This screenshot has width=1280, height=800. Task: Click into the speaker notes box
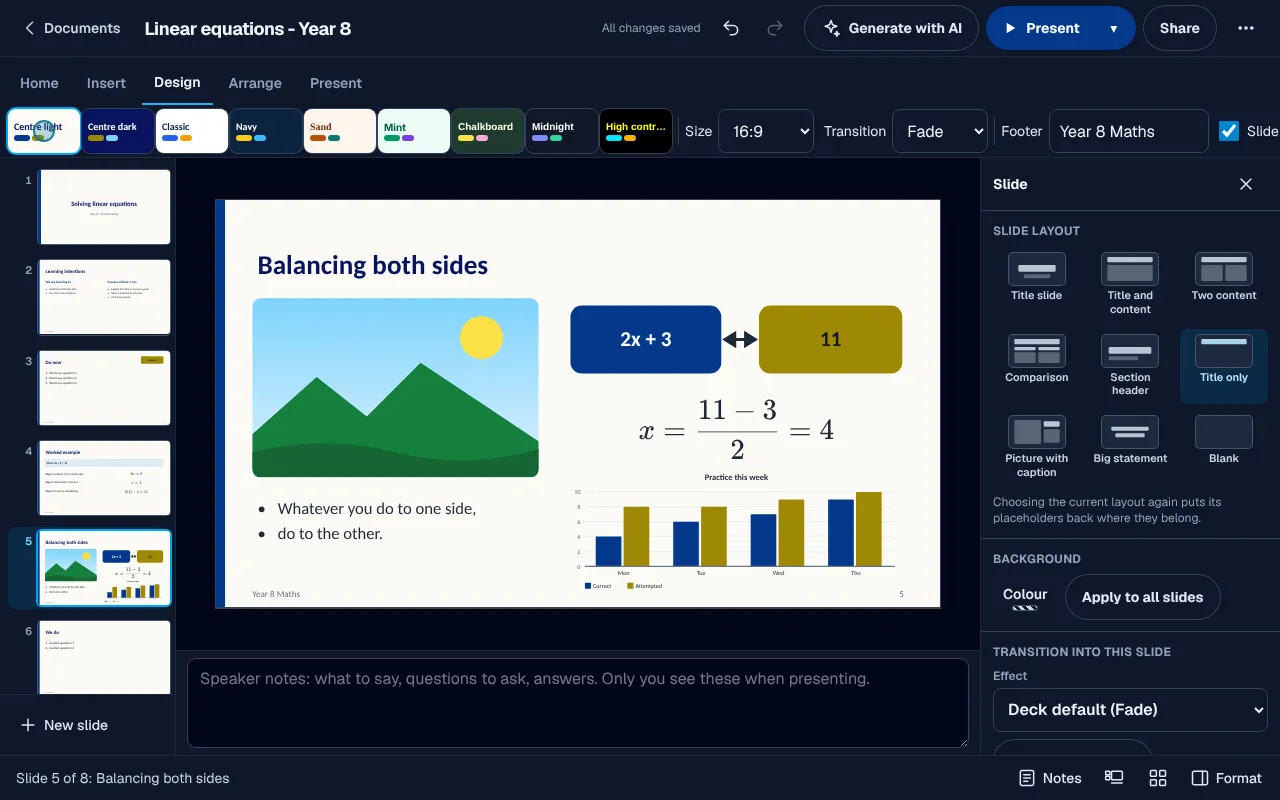pos(578,702)
